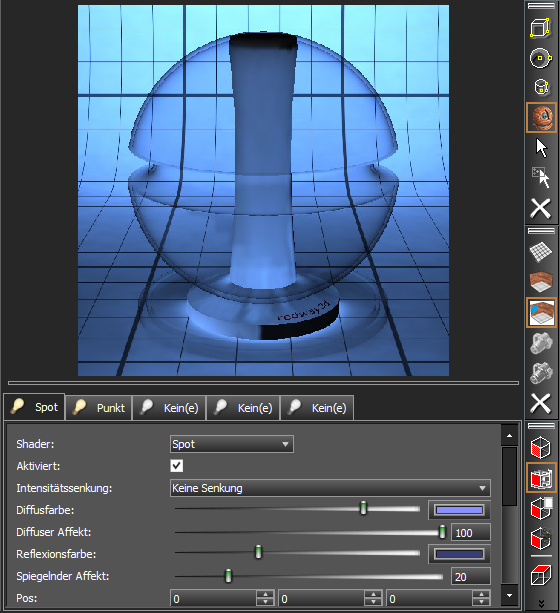Activate the arrow pointer selection tool
This screenshot has width=560, height=613.
(541, 148)
